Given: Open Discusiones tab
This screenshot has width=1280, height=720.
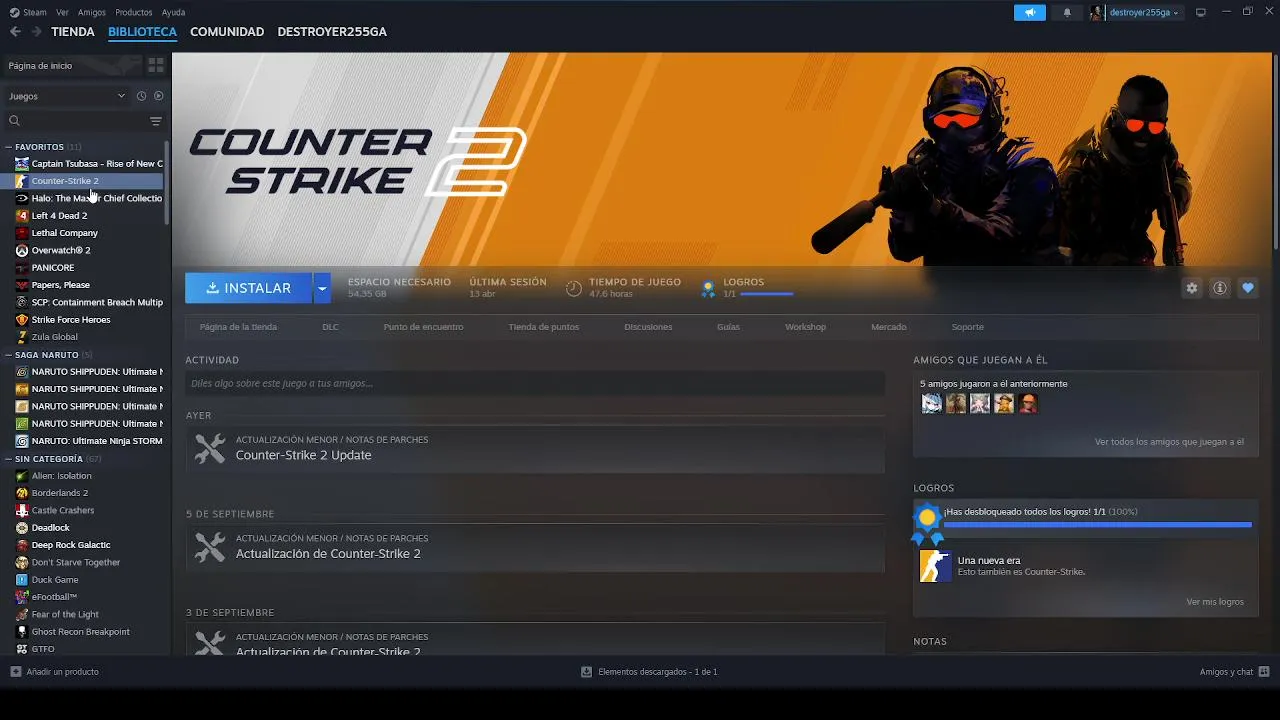Looking at the screenshot, I should (648, 327).
